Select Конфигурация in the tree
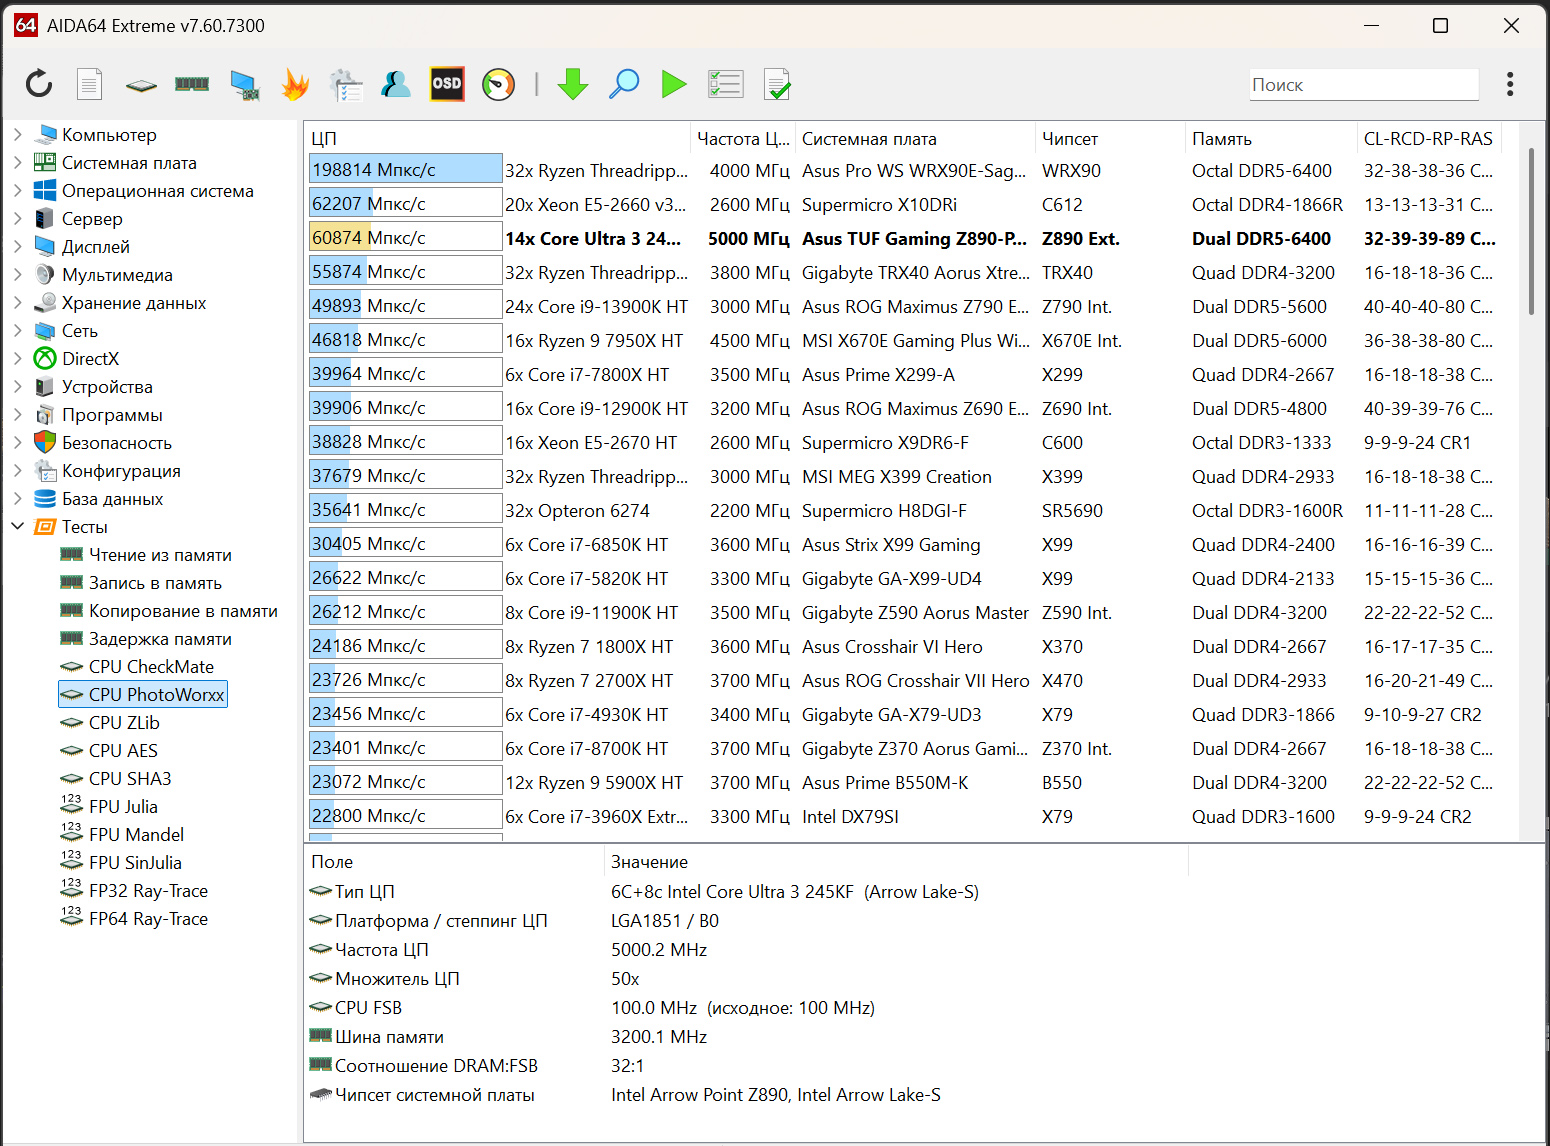Screen dimensions: 1550x1146 pyautogui.click(x=121, y=470)
